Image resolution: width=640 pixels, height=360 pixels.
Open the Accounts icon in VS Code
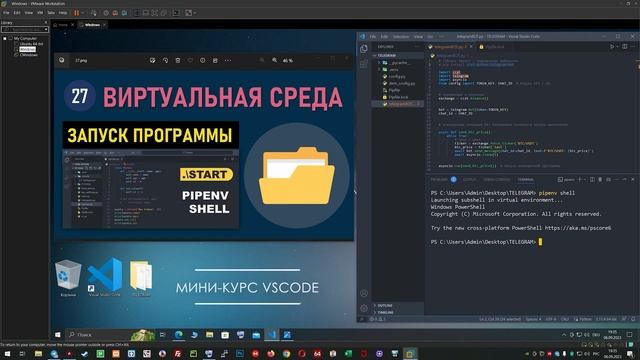tap(364, 293)
